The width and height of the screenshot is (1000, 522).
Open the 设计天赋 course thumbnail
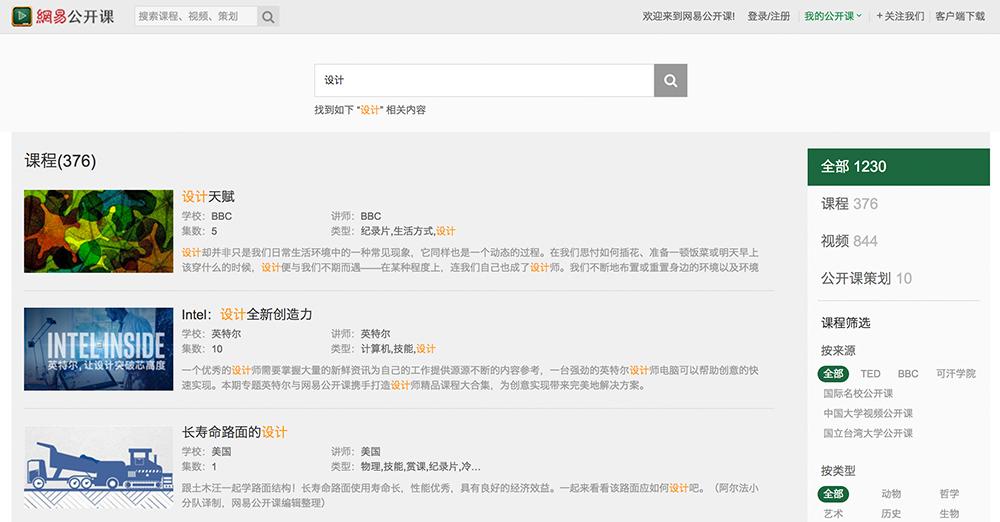99,231
